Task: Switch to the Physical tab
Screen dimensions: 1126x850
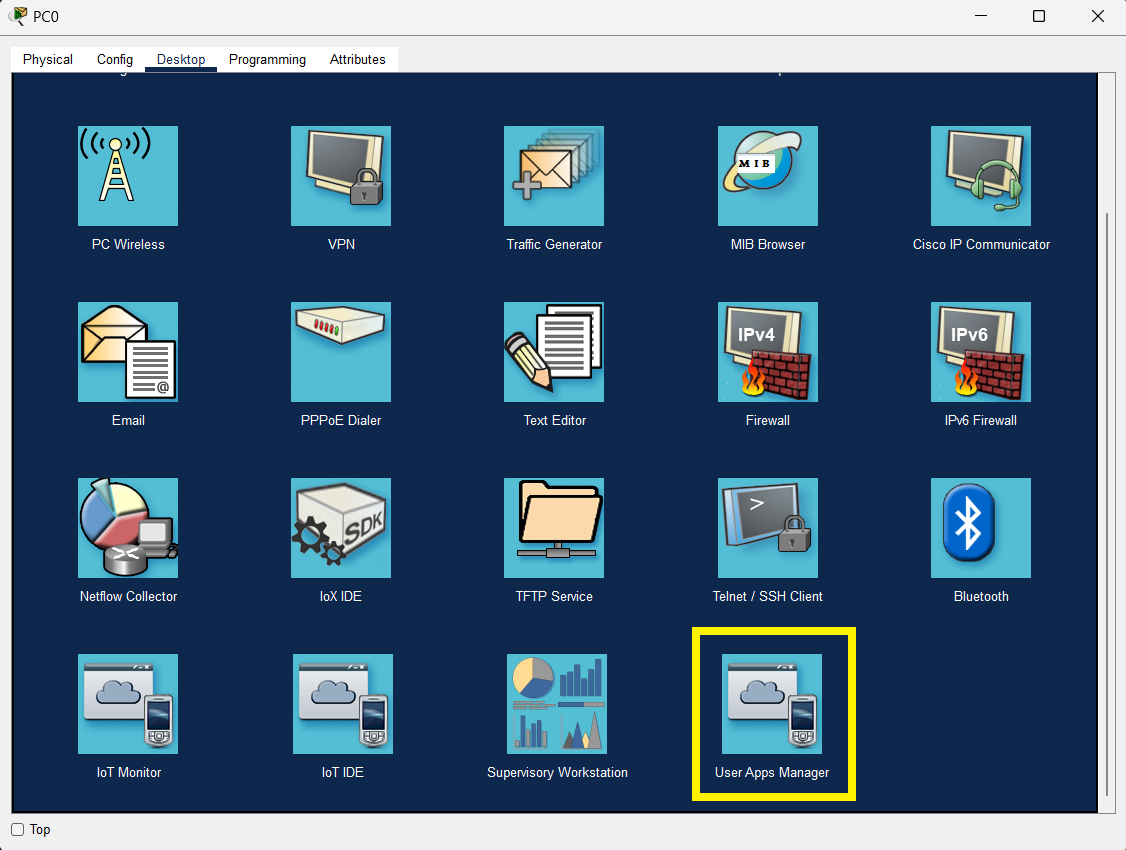Action: point(48,60)
